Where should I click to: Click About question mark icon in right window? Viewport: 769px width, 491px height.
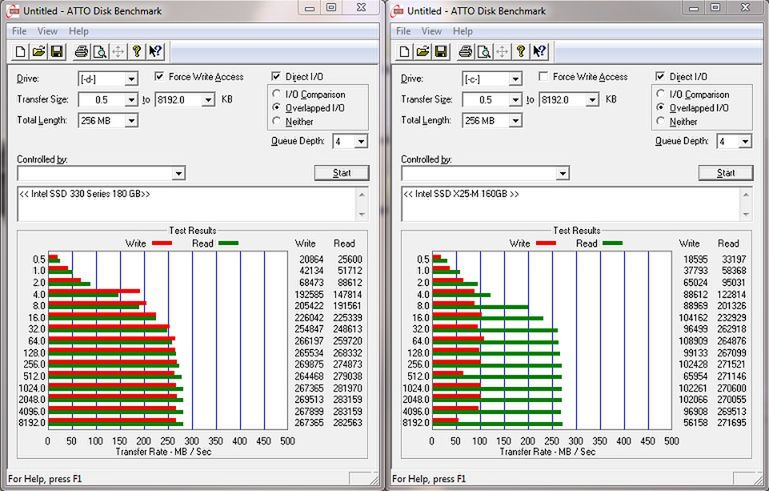click(521, 52)
